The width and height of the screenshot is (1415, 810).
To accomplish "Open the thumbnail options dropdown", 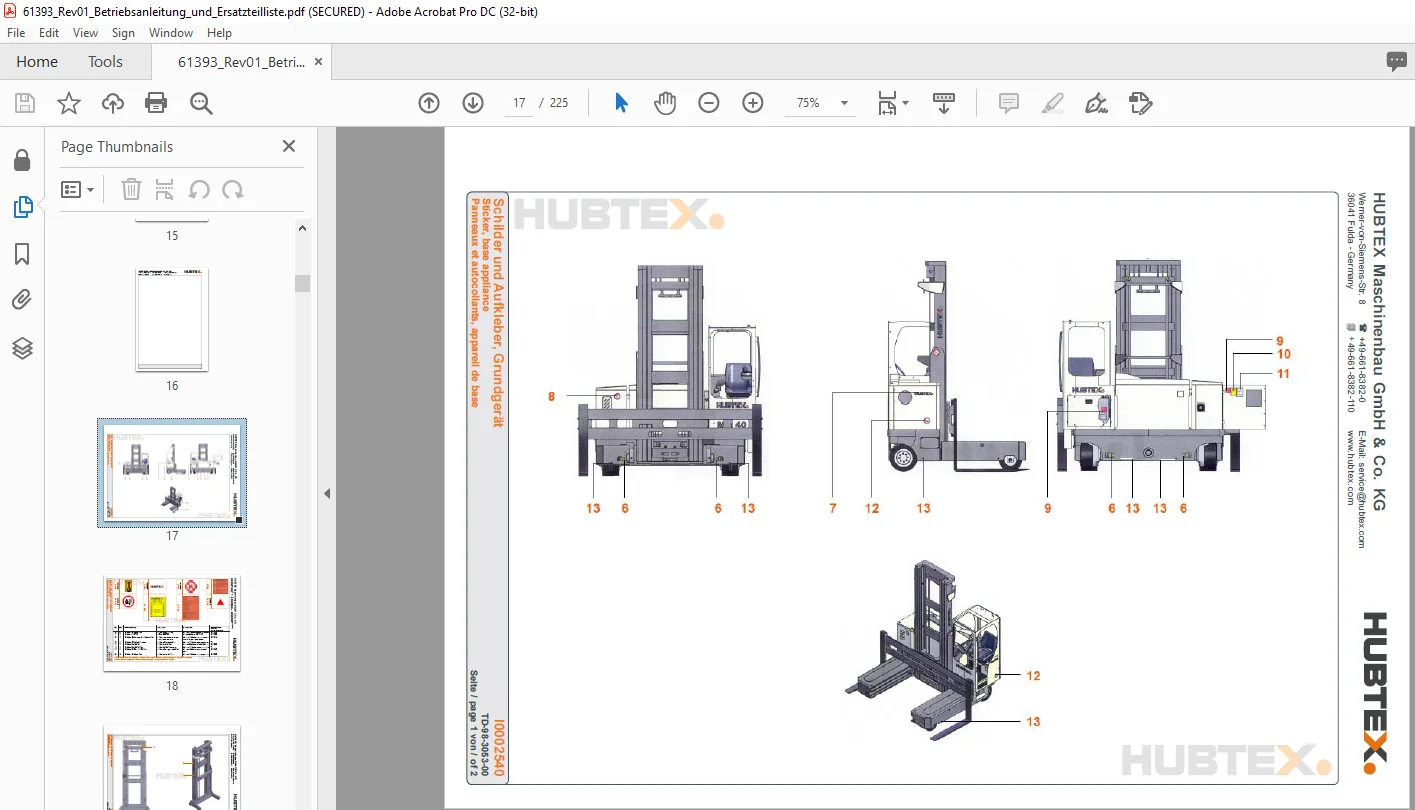I will tap(78, 189).
